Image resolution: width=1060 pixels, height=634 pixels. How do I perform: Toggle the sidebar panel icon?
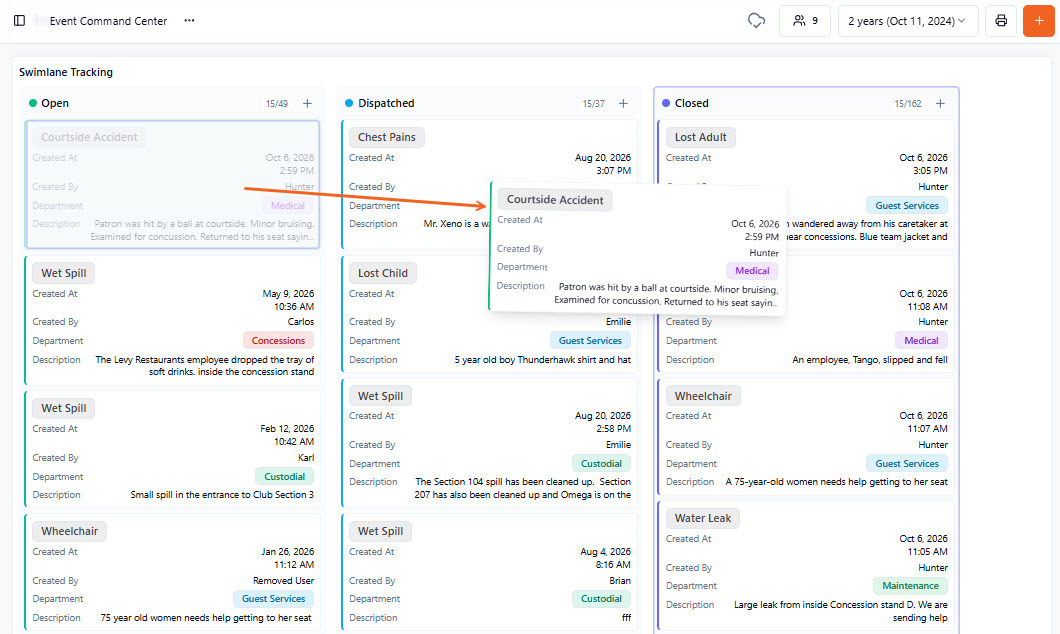(20, 21)
